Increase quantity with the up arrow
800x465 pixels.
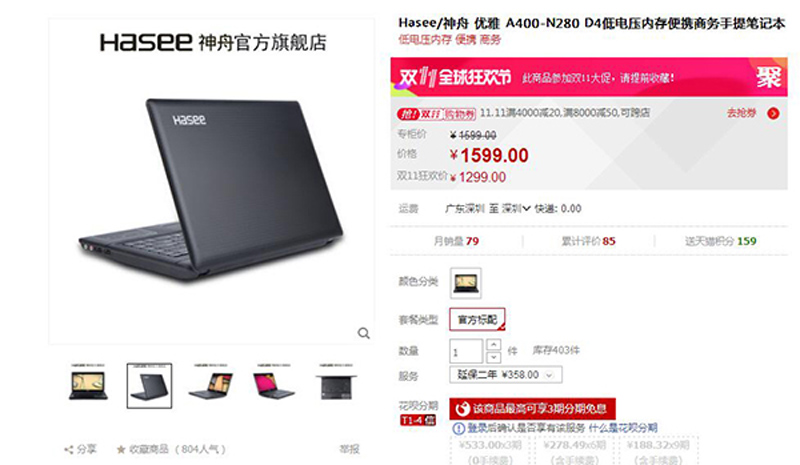pyautogui.click(x=493, y=344)
